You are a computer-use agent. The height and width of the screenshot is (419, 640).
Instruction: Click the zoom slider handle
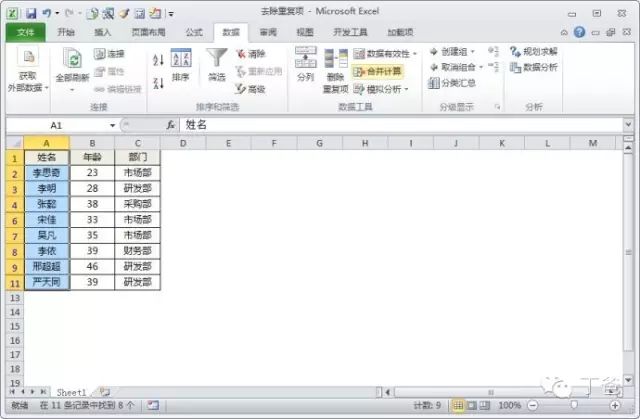tap(573, 405)
